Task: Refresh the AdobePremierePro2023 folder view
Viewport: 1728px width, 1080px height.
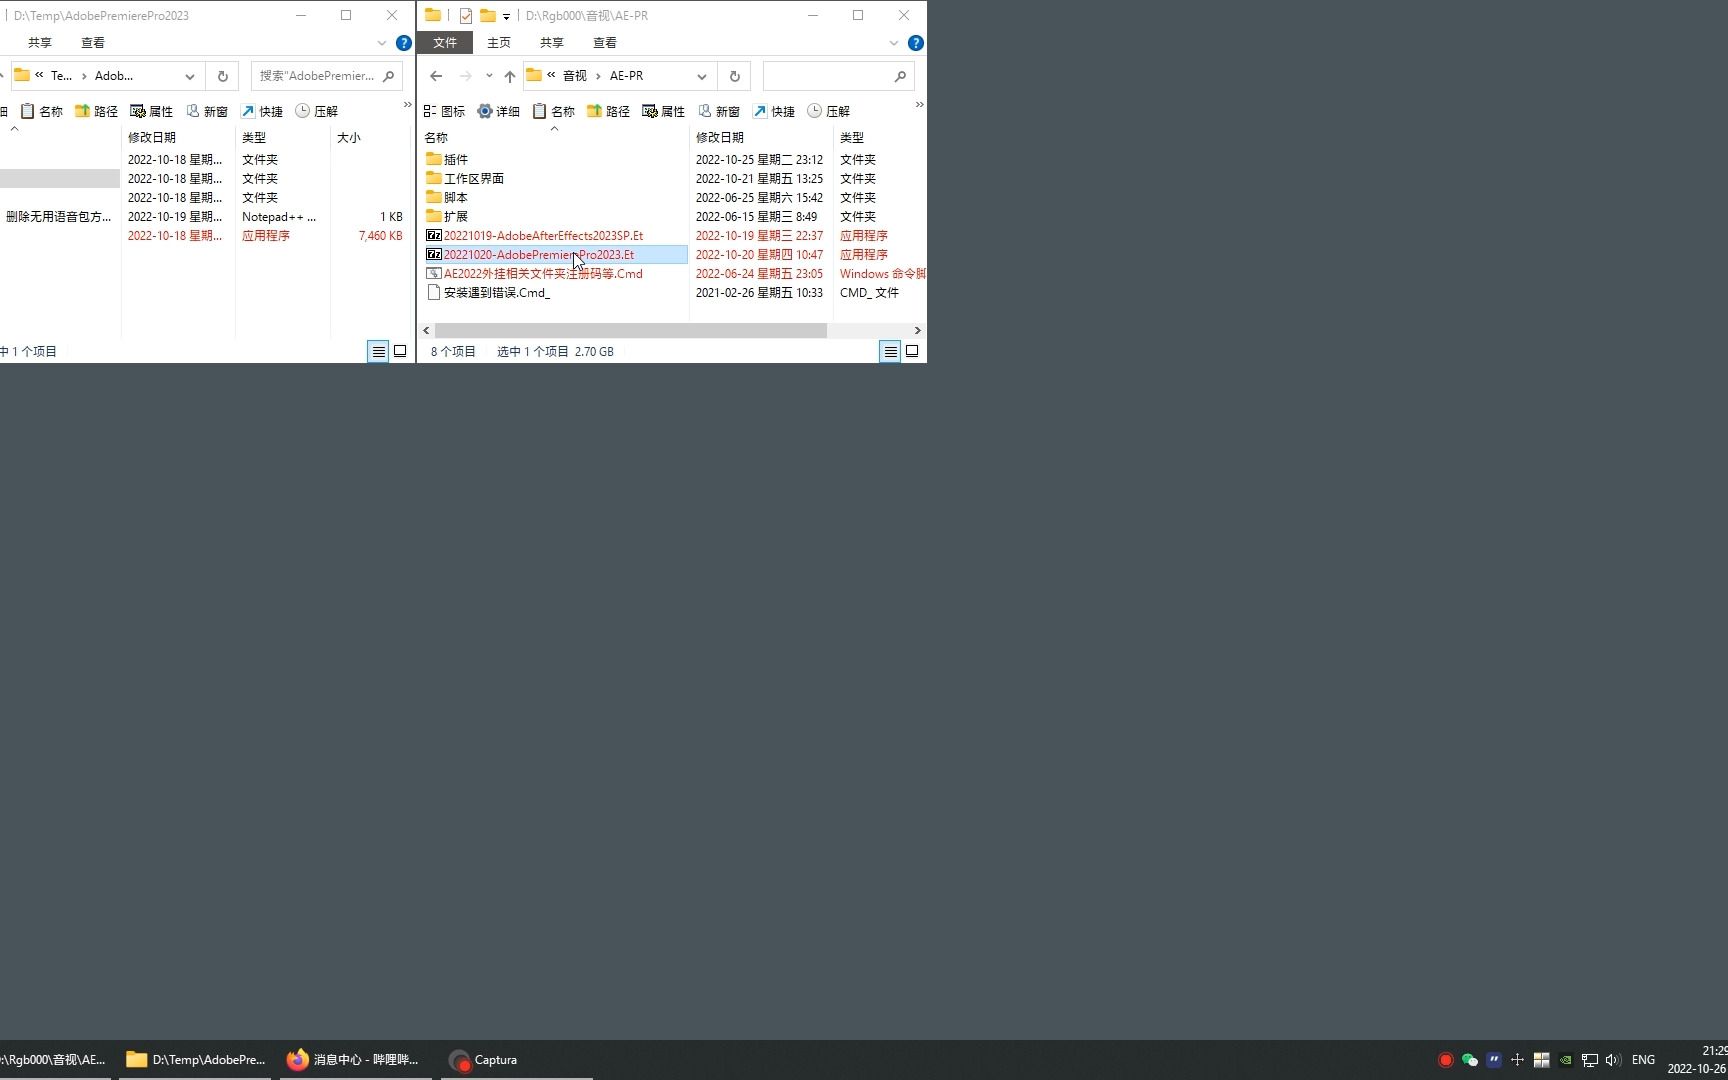Action: pos(222,76)
